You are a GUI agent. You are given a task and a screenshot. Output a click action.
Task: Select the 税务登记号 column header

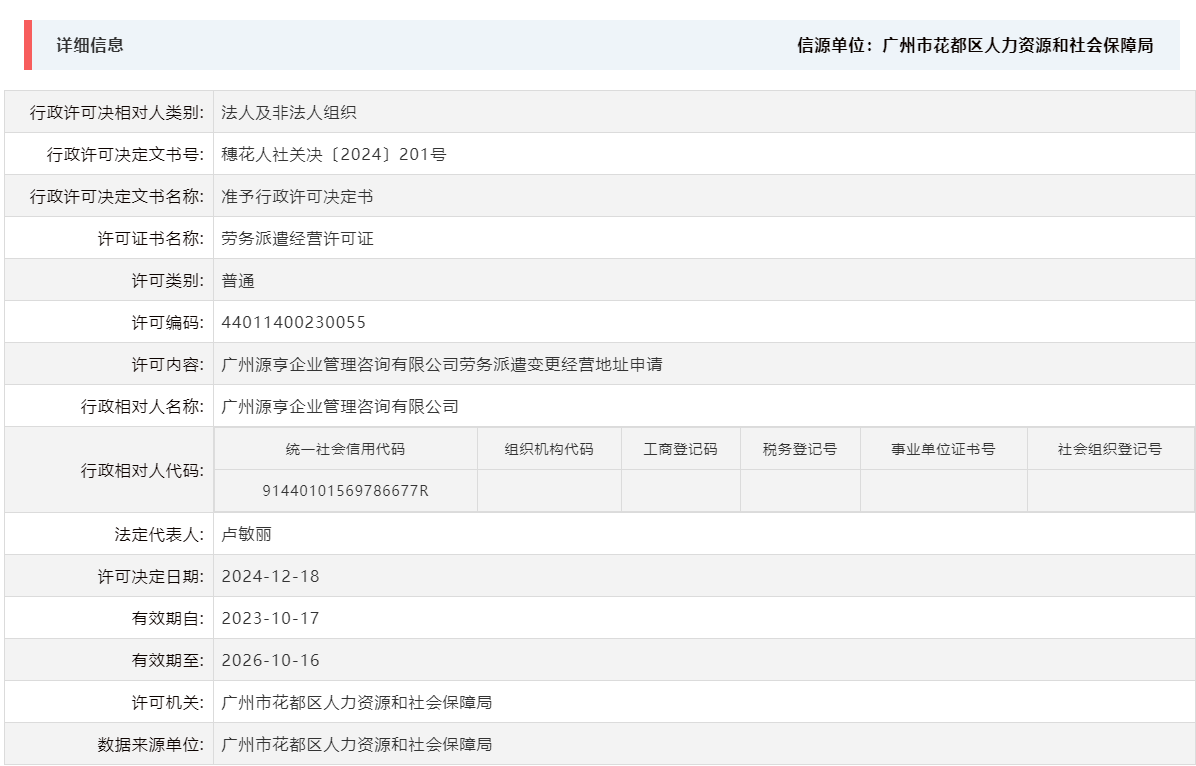(x=797, y=449)
